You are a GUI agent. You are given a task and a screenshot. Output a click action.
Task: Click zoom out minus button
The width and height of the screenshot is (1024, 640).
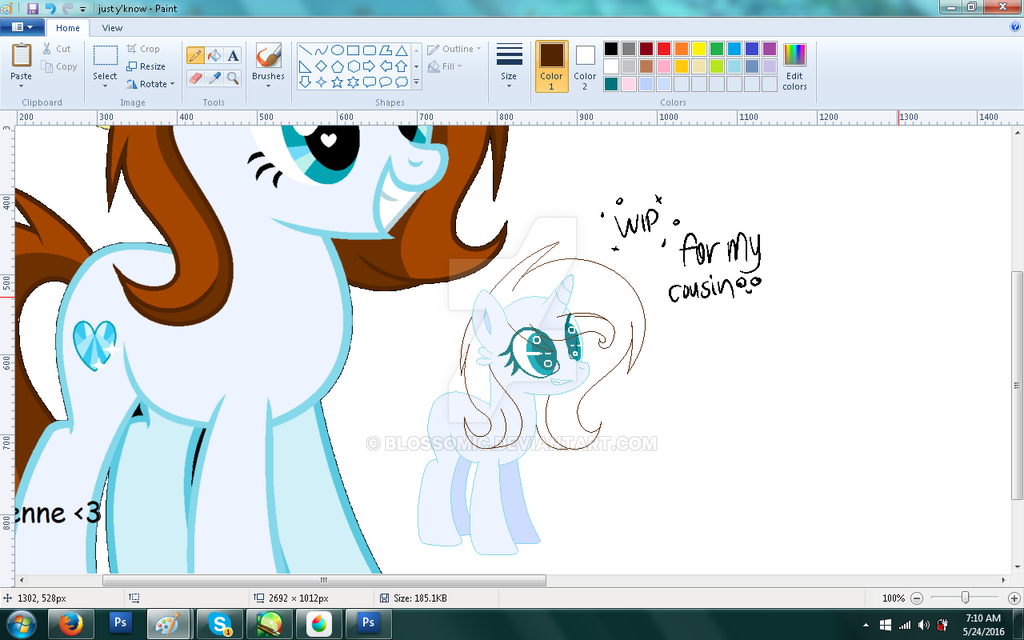coord(917,598)
